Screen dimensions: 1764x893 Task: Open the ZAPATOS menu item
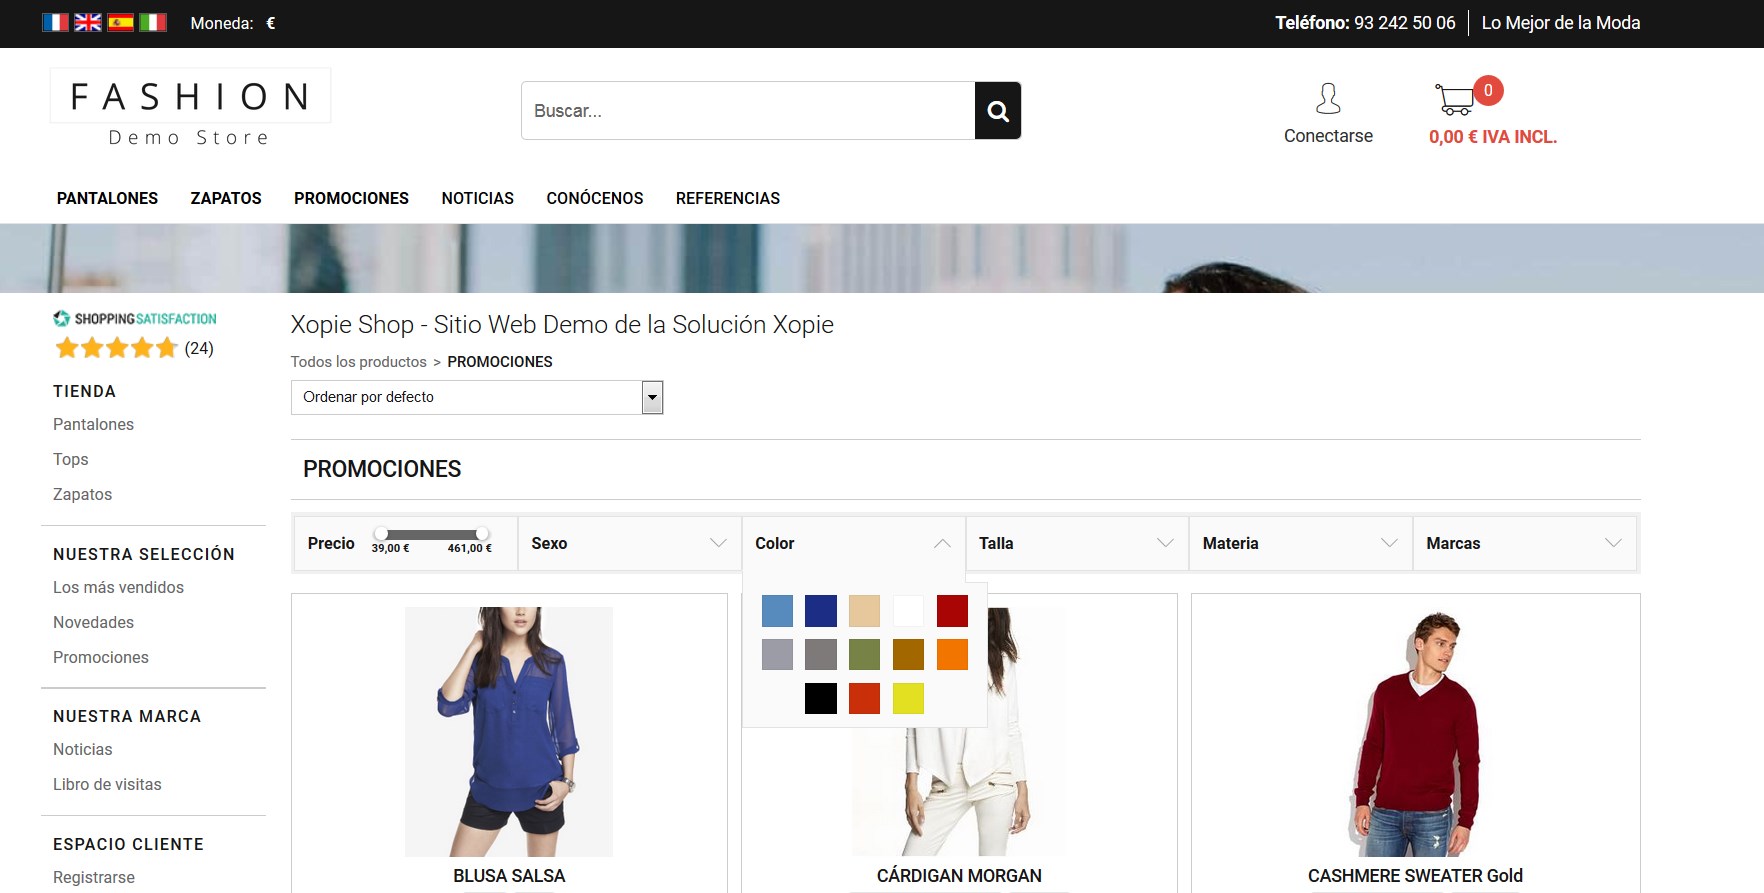pos(226,198)
